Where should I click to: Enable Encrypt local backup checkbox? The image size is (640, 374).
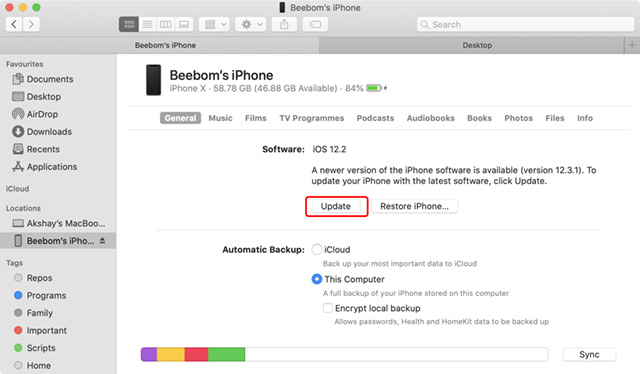pyautogui.click(x=328, y=308)
